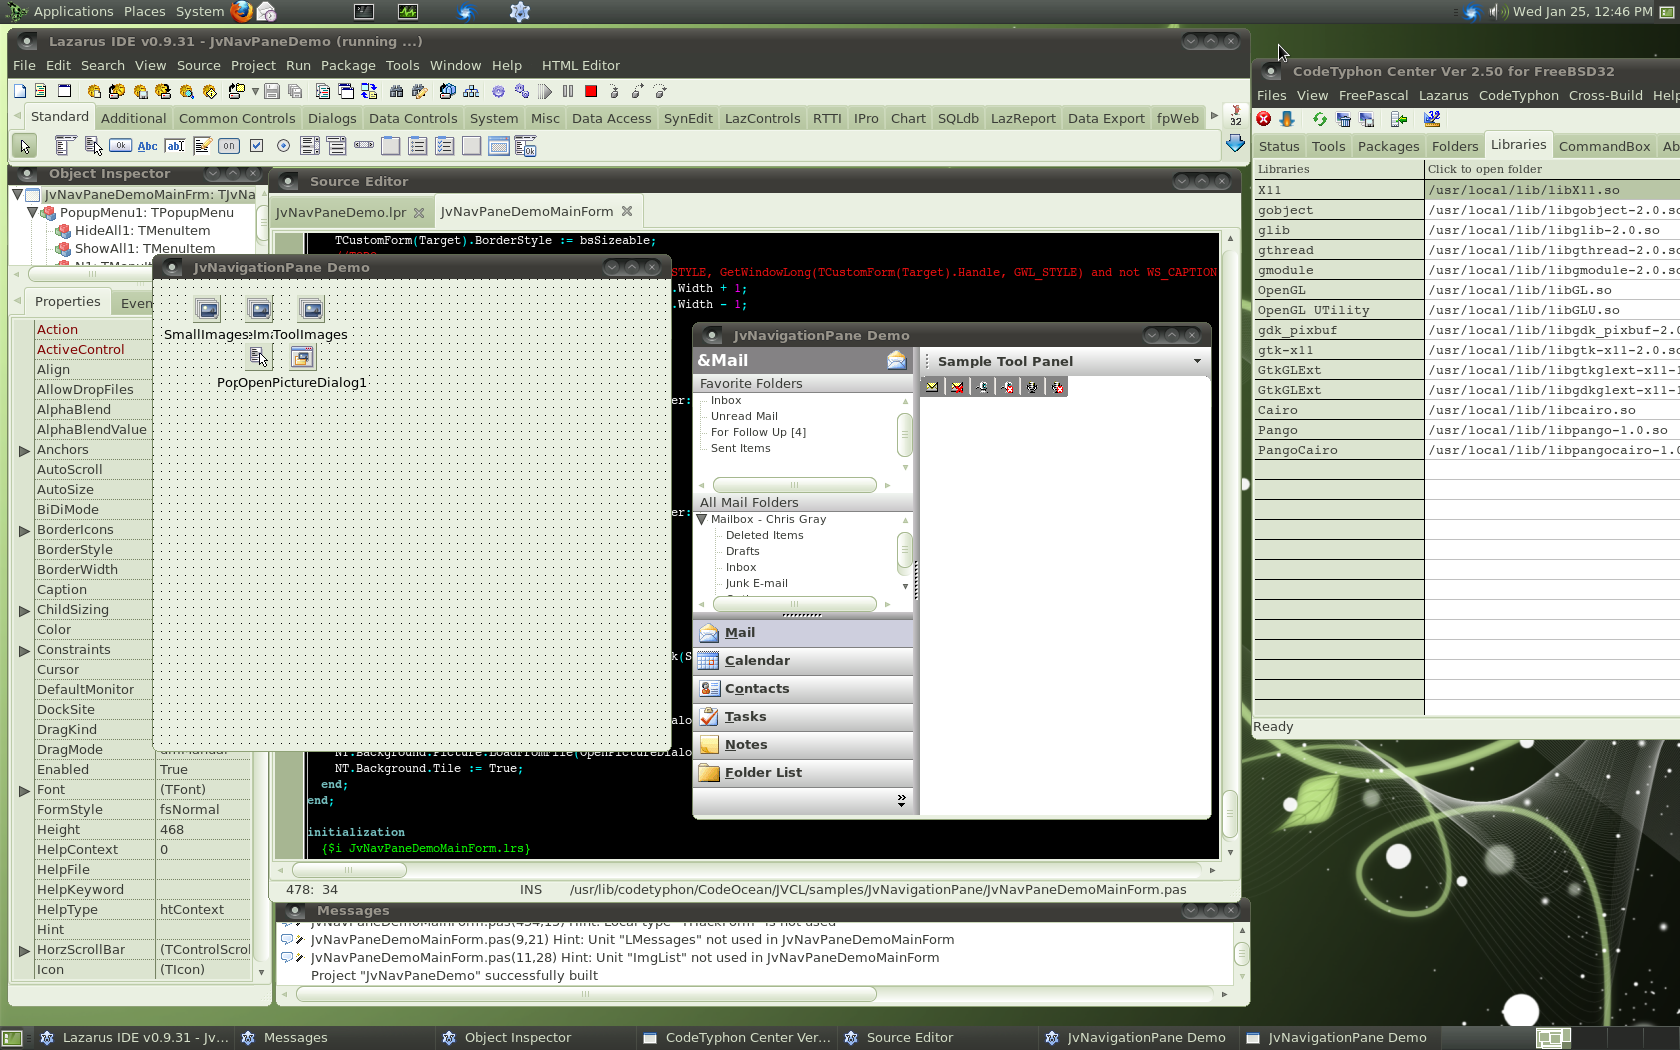Select 'For Follow Up [4]' in Favorite Folders
The height and width of the screenshot is (1050, 1680).
point(758,432)
